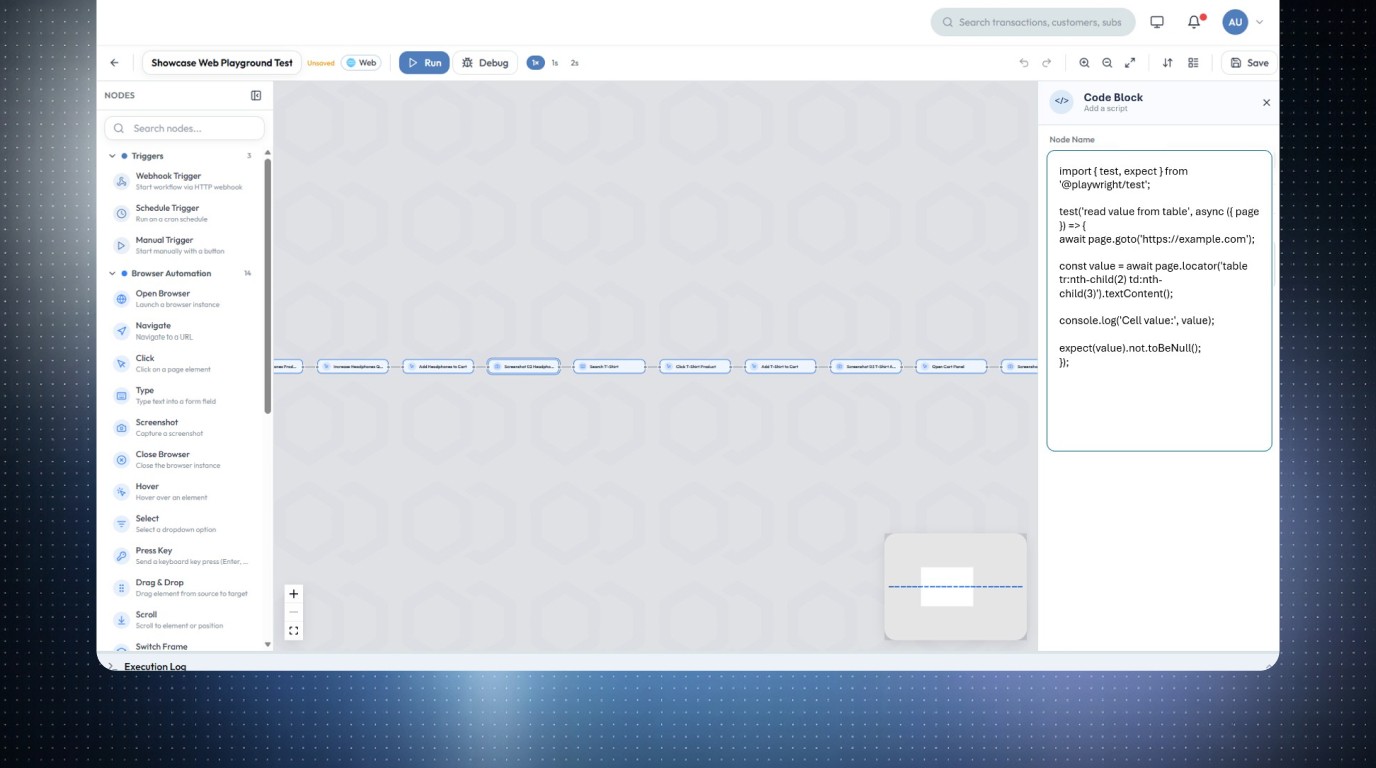Screen dimensions: 1376x768
Task: Expand canvas with the diagonal arrows icon
Action: (1130, 62)
